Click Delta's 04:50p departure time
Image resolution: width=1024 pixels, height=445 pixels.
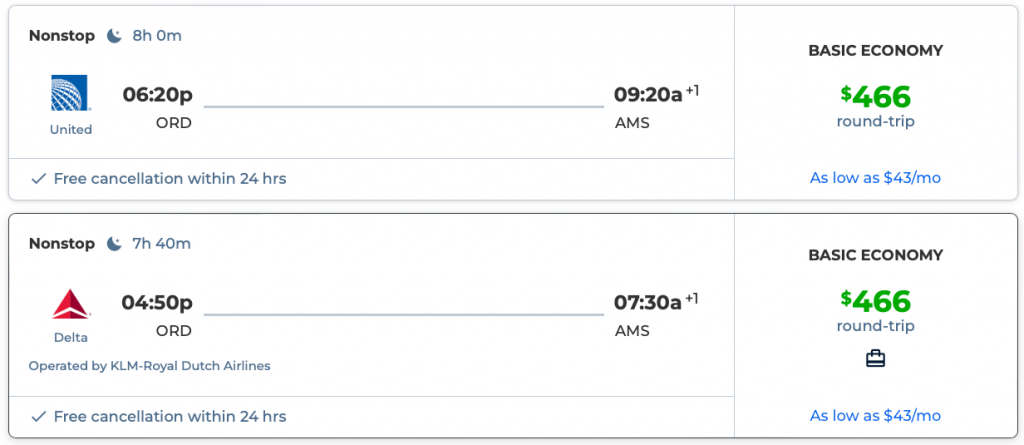pyautogui.click(x=157, y=302)
